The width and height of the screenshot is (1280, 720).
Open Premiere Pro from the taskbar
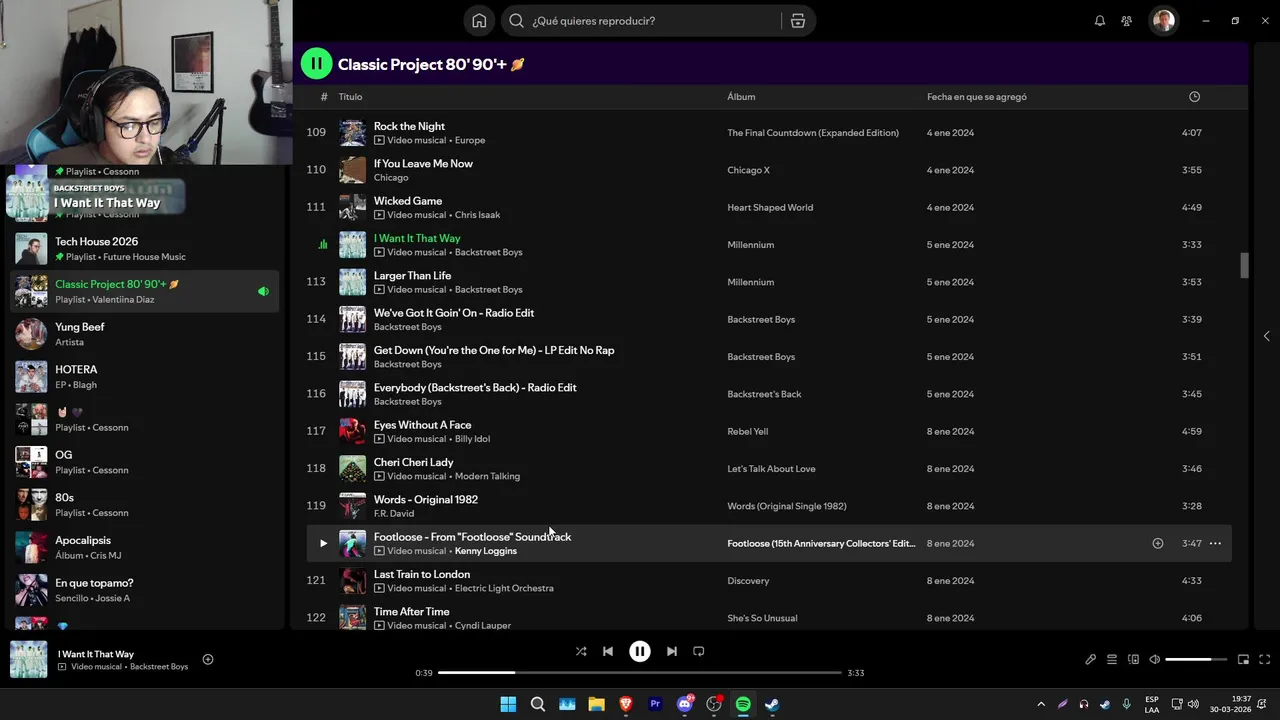[x=655, y=704]
